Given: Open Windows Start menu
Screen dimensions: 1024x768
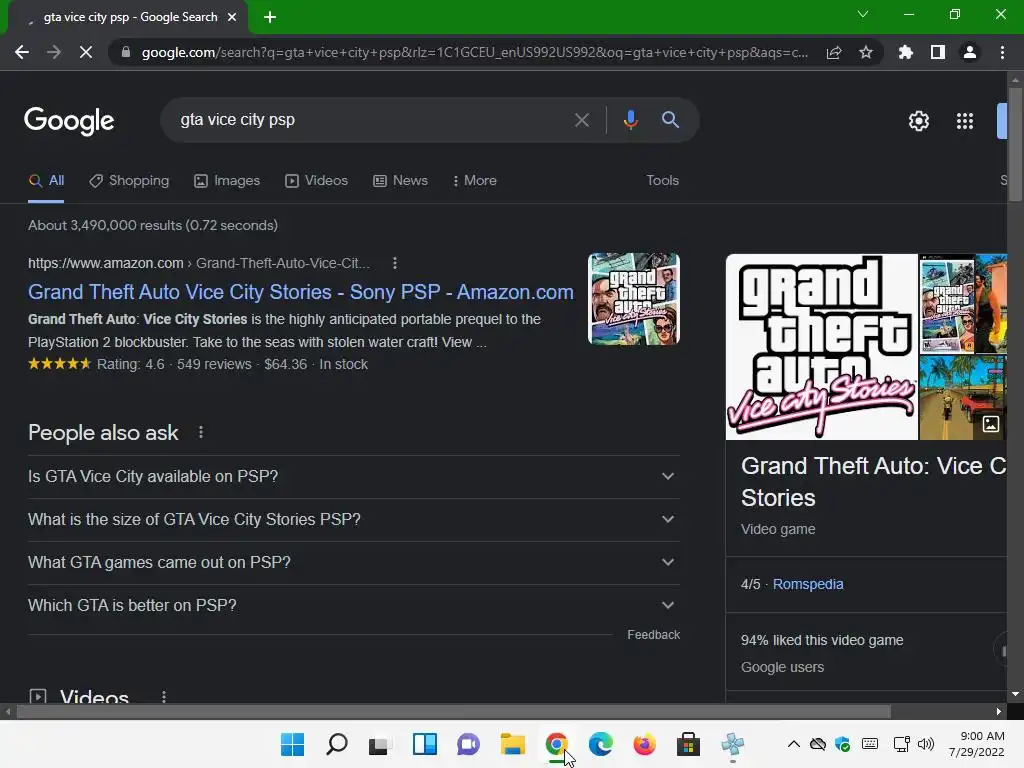Looking at the screenshot, I should tap(293, 744).
